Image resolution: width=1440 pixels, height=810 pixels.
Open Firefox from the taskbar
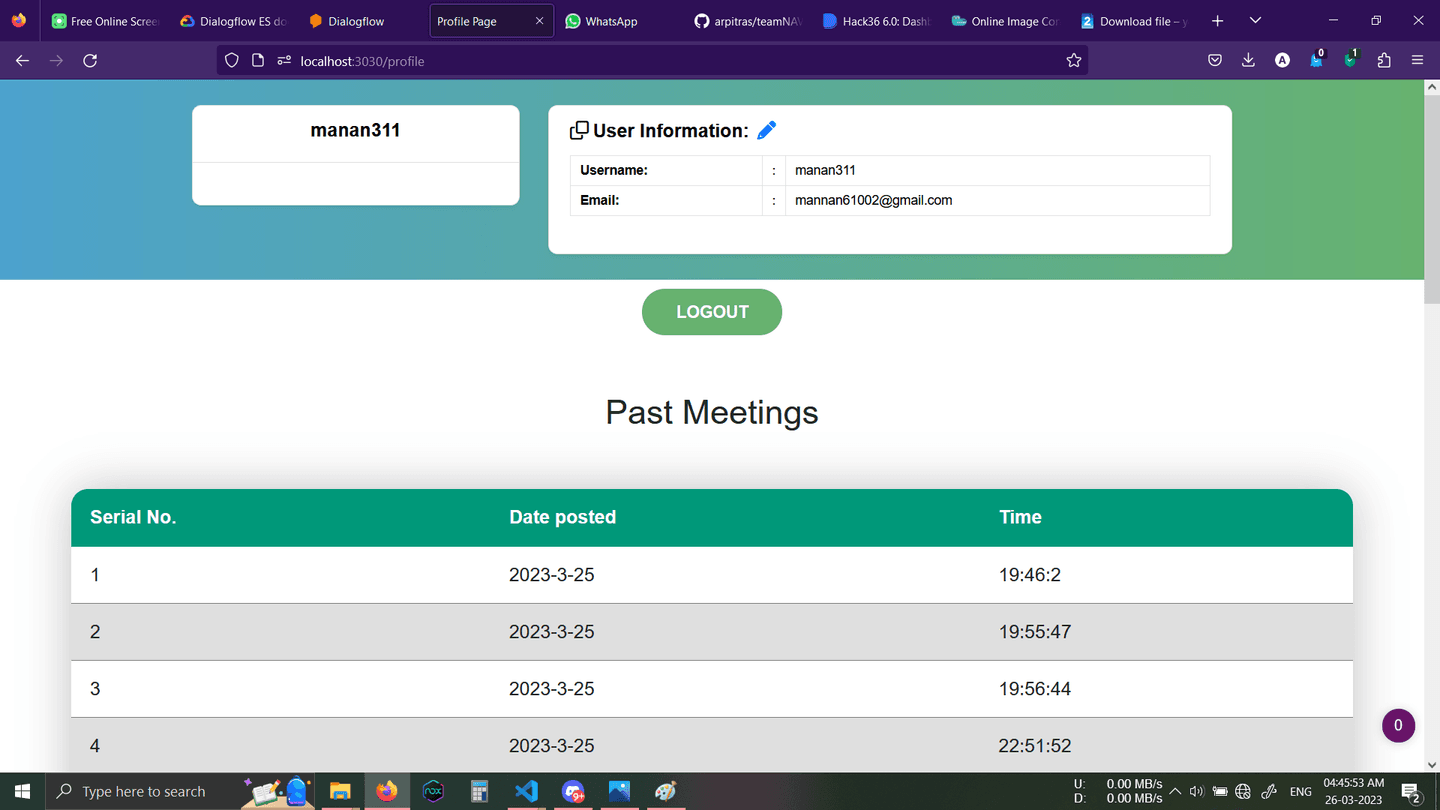[386, 791]
